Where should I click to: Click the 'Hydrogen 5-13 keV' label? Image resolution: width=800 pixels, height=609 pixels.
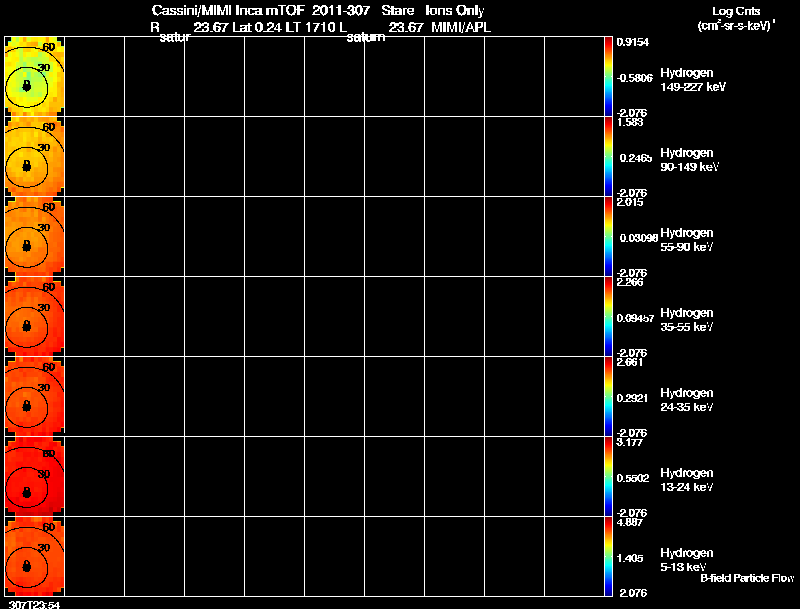(687, 560)
